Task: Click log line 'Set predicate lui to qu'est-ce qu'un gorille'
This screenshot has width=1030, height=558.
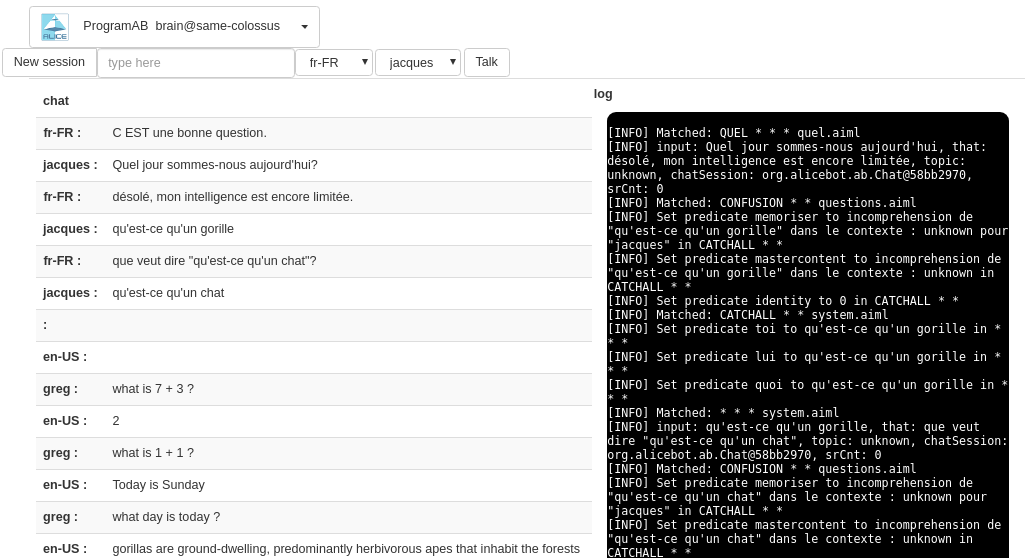Action: point(804,363)
